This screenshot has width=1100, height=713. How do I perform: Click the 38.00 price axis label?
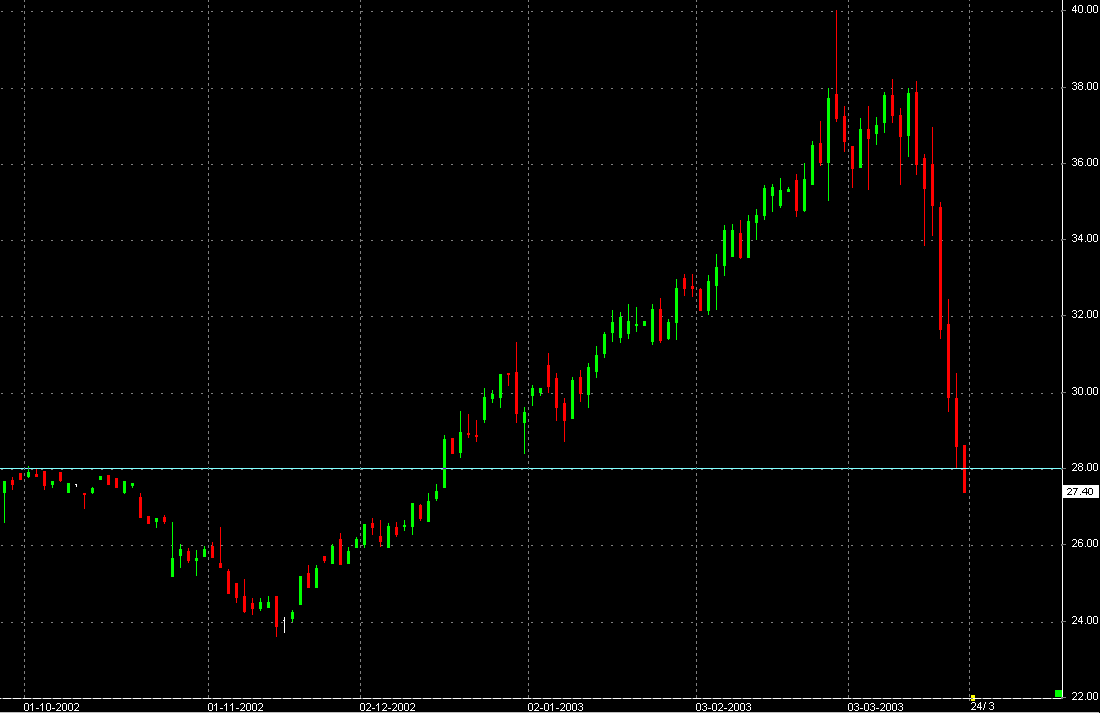(1084, 86)
